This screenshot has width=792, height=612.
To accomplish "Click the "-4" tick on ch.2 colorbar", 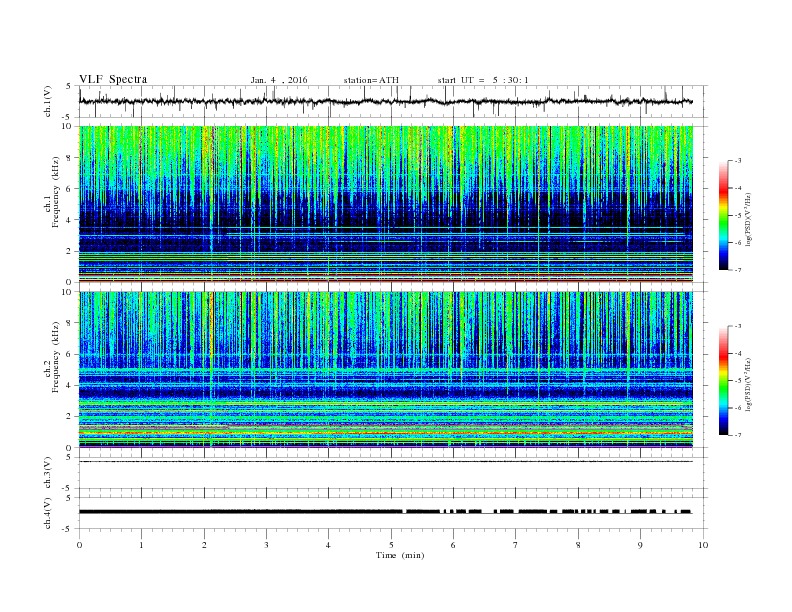I will (737, 354).
